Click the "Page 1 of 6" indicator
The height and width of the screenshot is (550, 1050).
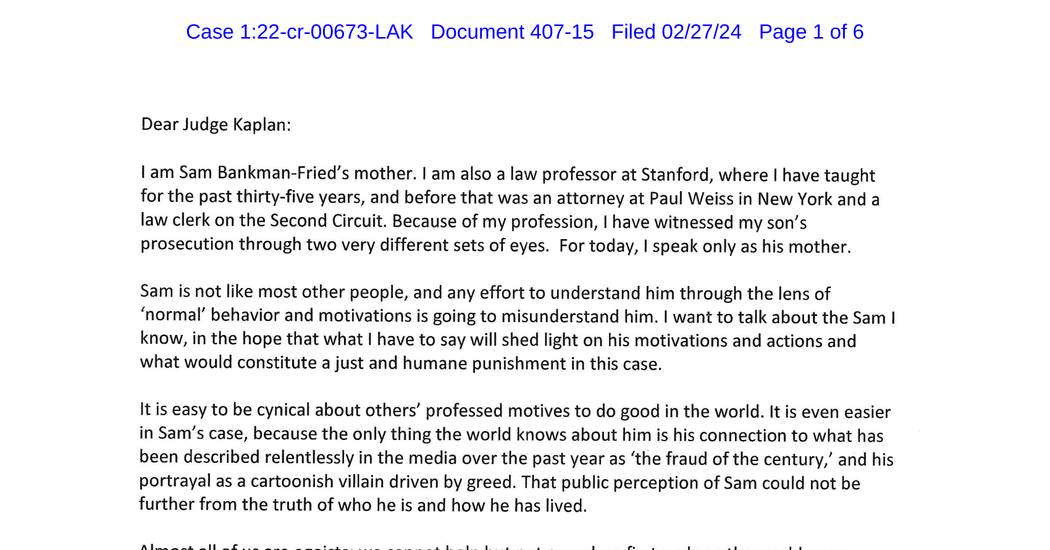click(811, 32)
